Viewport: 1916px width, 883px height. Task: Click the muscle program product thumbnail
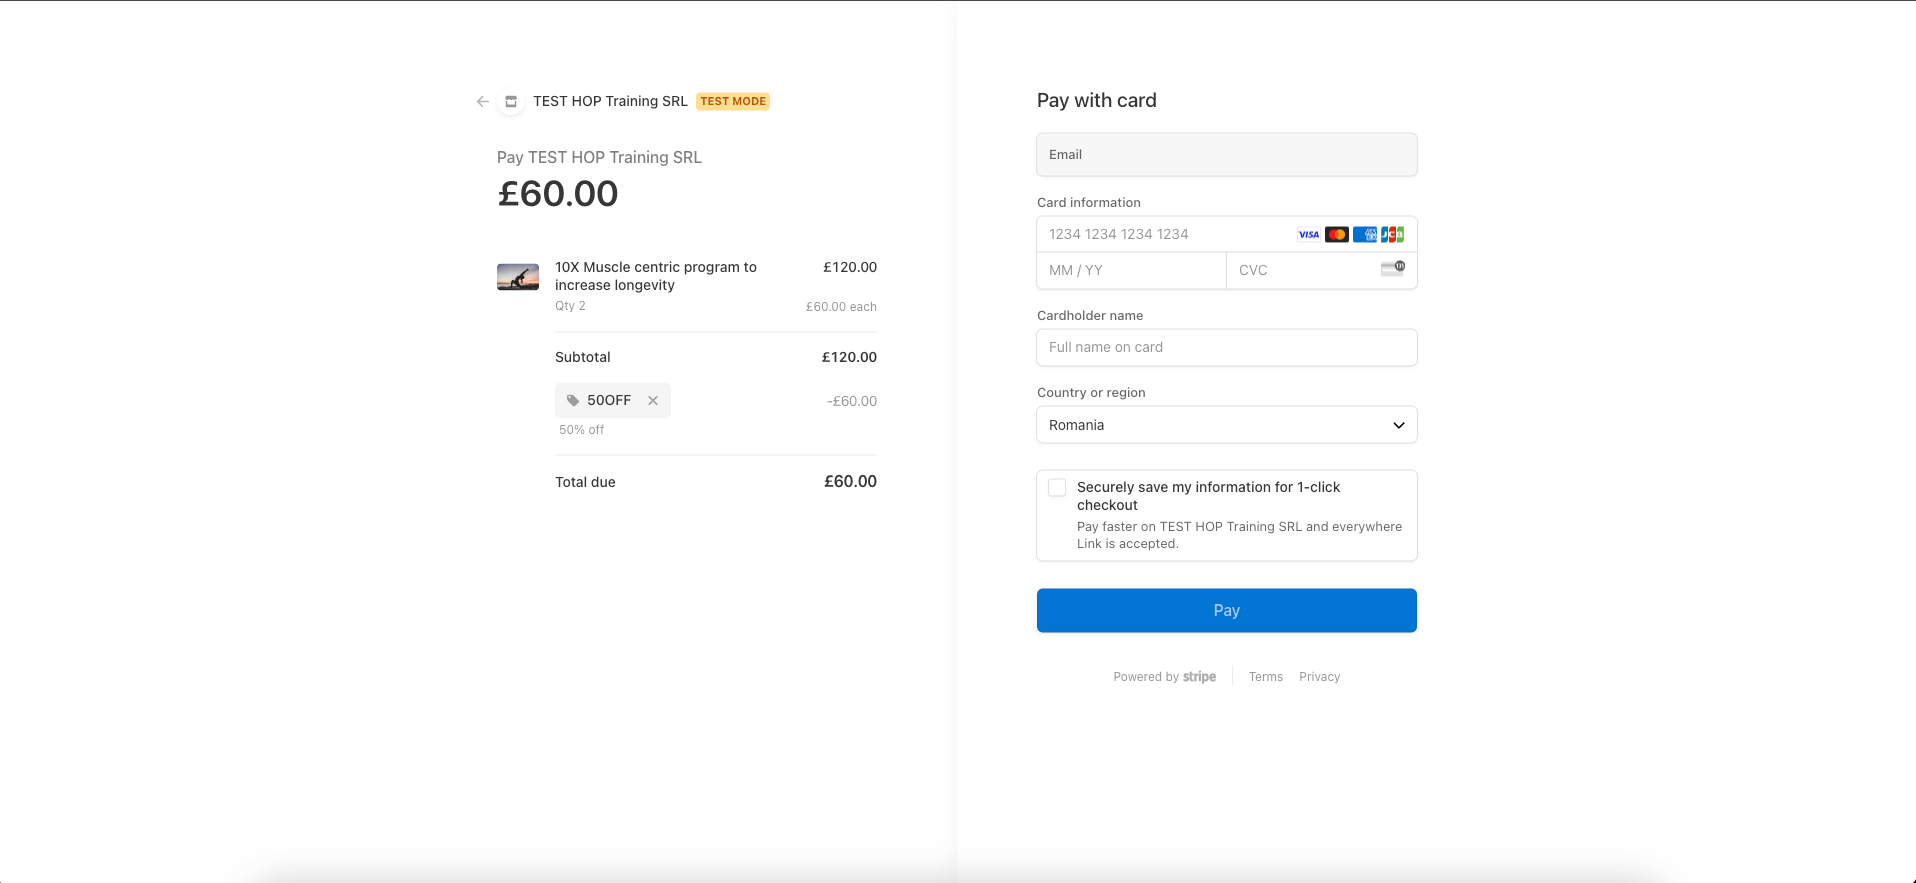(518, 277)
